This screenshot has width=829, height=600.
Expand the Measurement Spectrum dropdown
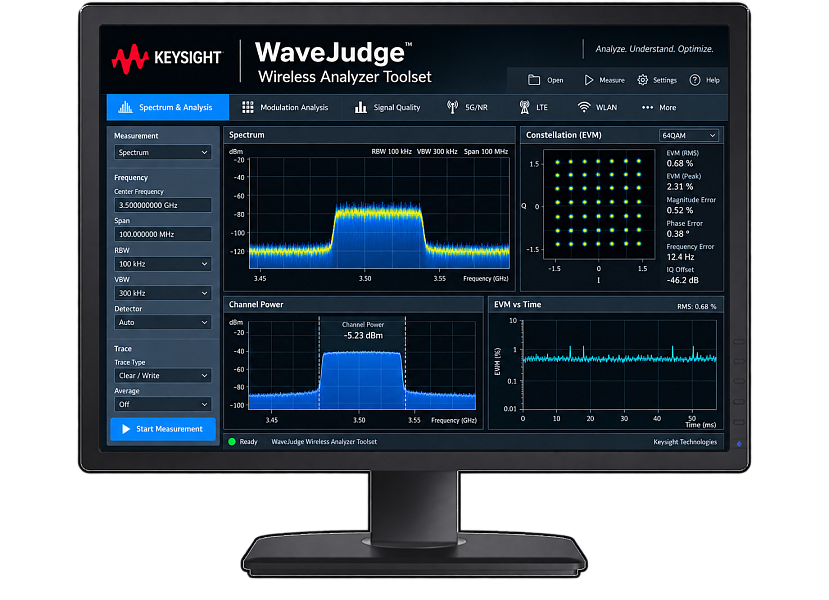click(163, 152)
